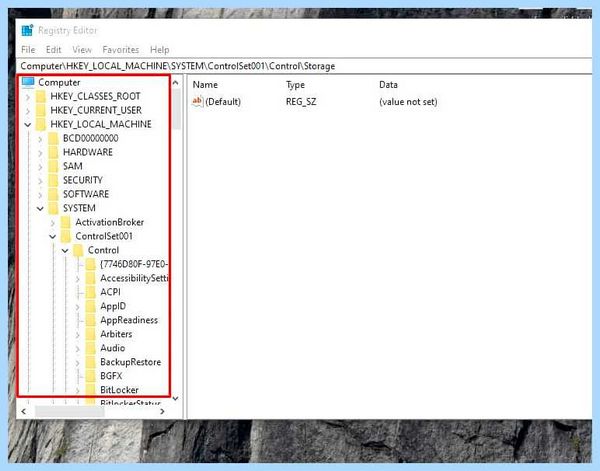Click the ab string value icon
Screen dimensions: 600x471
tap(197, 101)
